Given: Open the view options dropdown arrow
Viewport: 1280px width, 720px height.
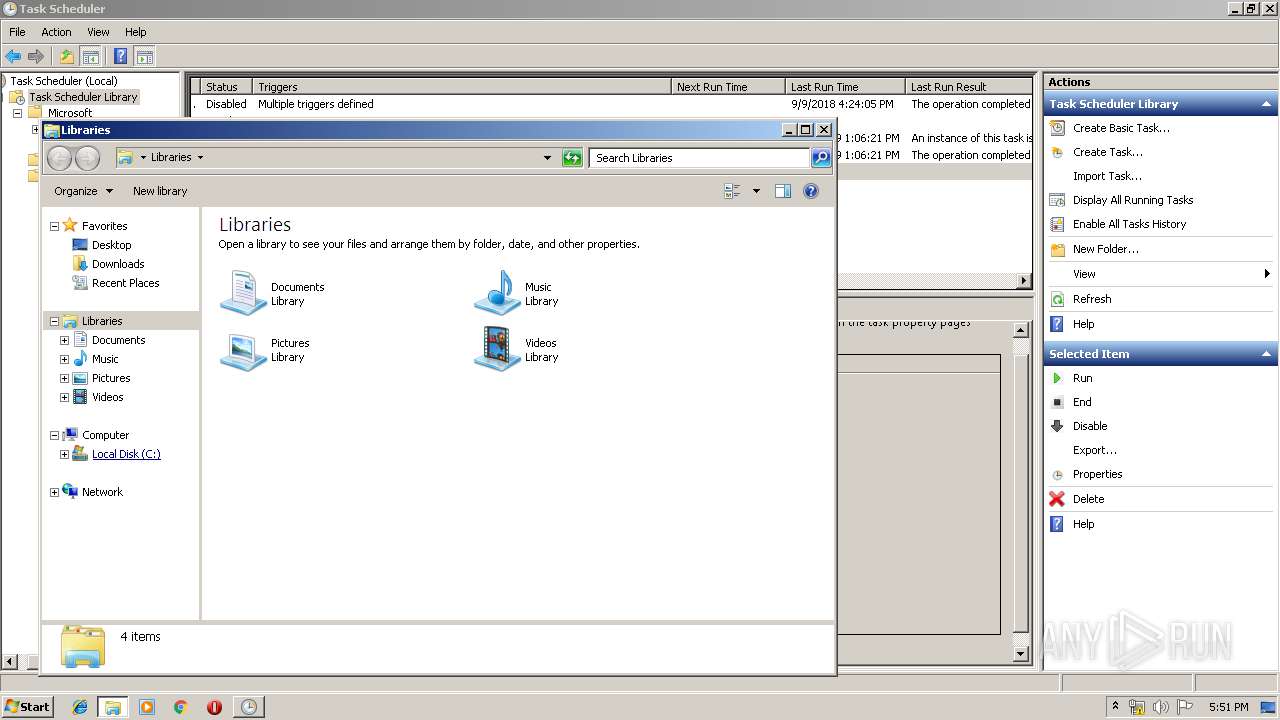Looking at the screenshot, I should [756, 191].
